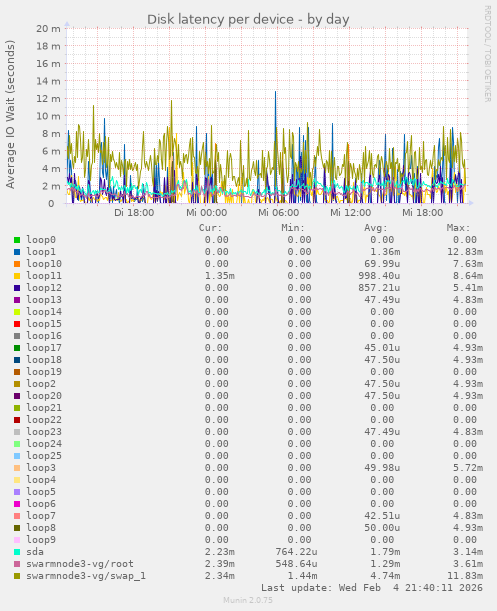Click the loop1 max value 12.83m
The image size is (497, 611).
coord(465,252)
